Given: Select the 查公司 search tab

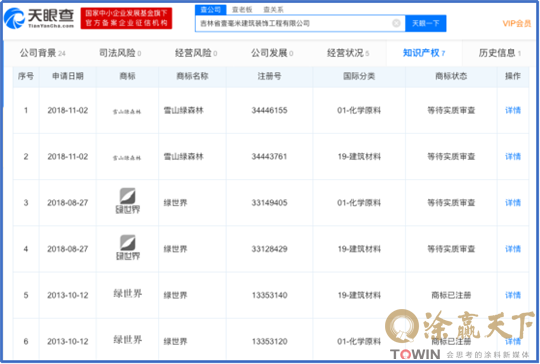Looking at the screenshot, I should 210,9.
